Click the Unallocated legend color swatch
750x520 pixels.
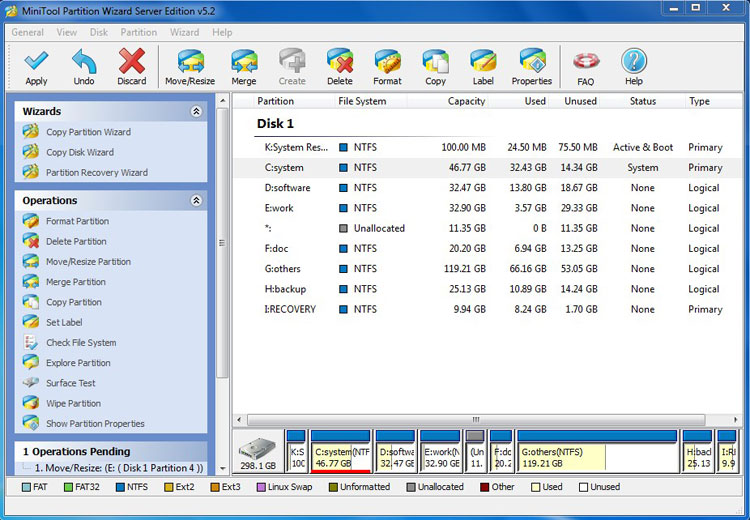click(x=410, y=487)
